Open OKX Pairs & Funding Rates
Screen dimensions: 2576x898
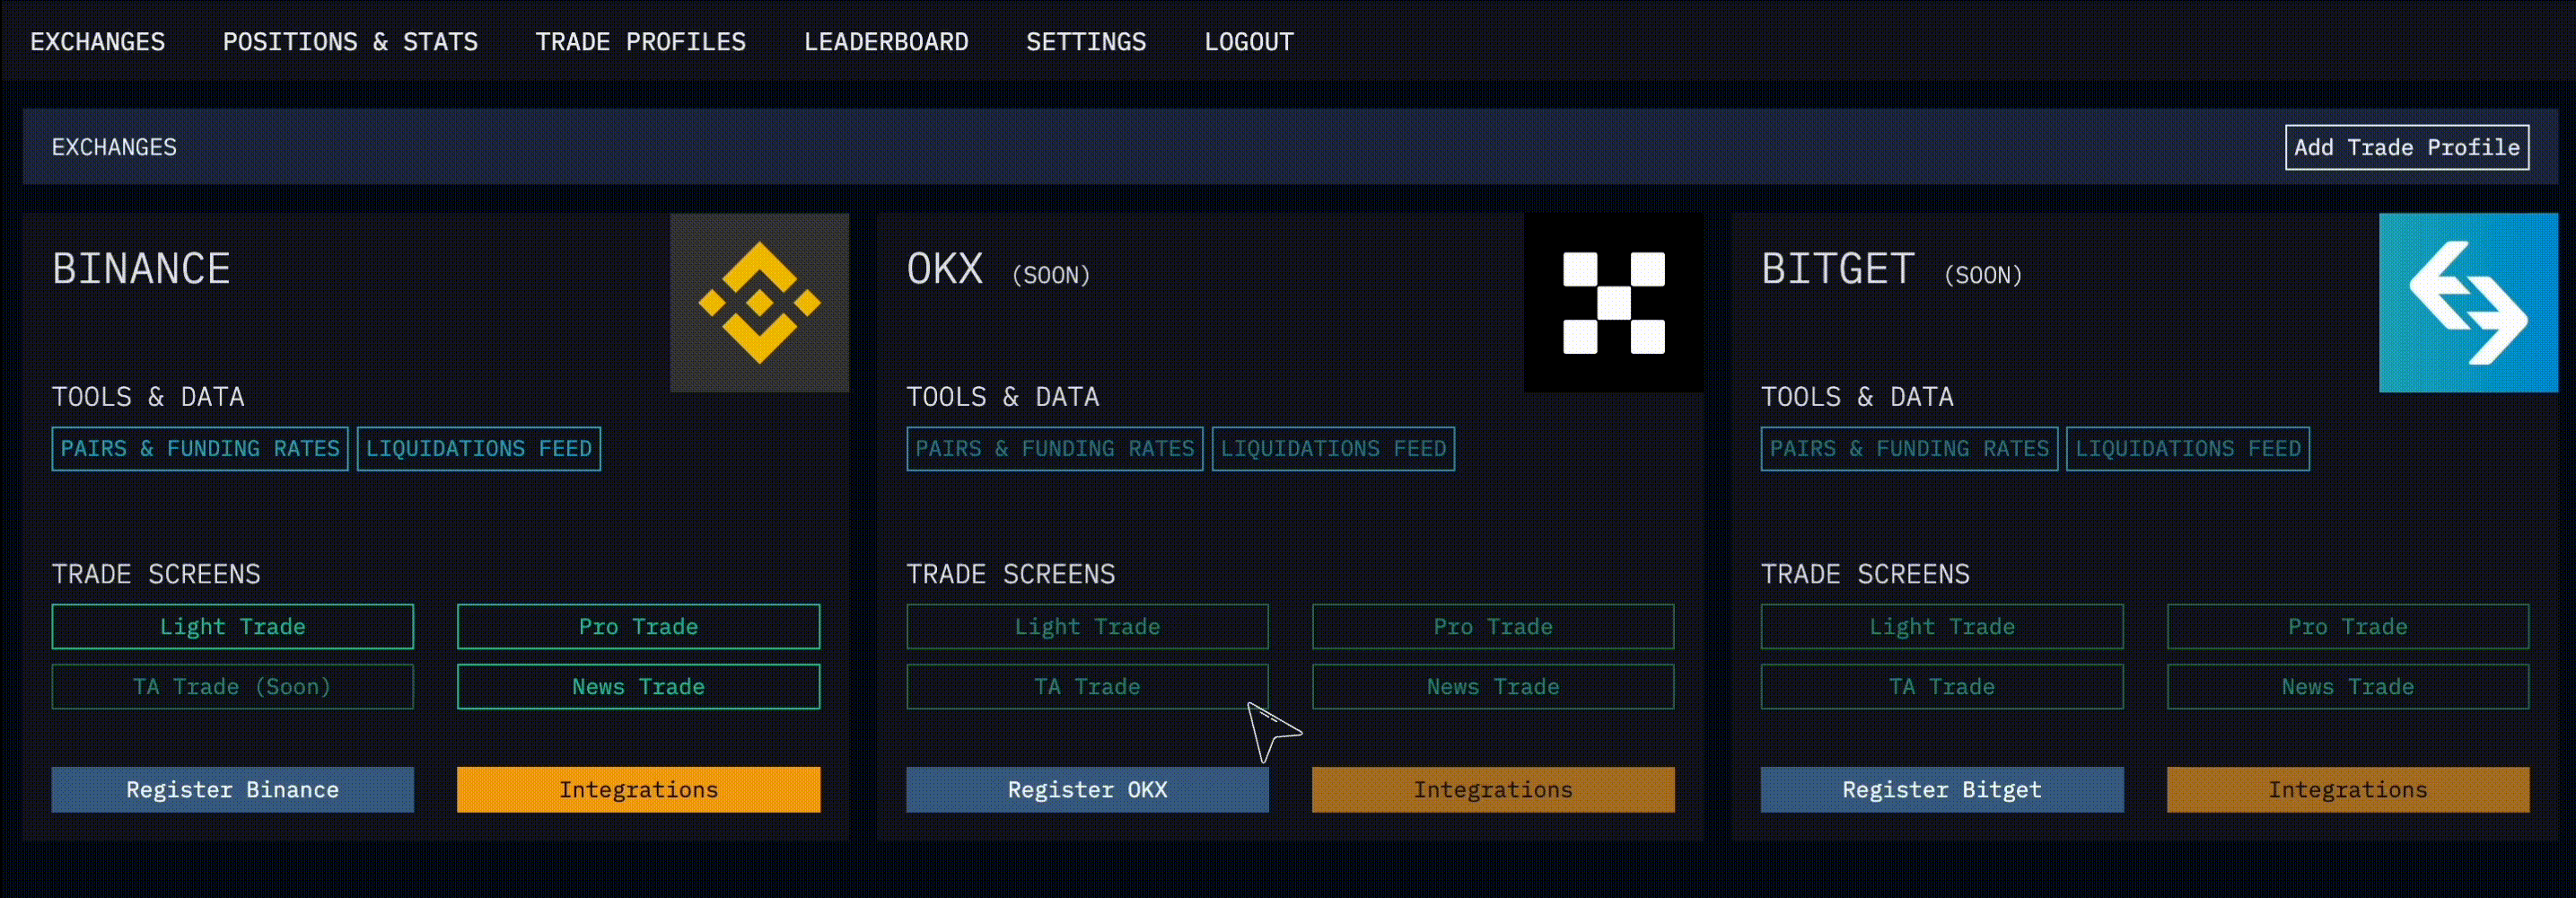[1055, 449]
